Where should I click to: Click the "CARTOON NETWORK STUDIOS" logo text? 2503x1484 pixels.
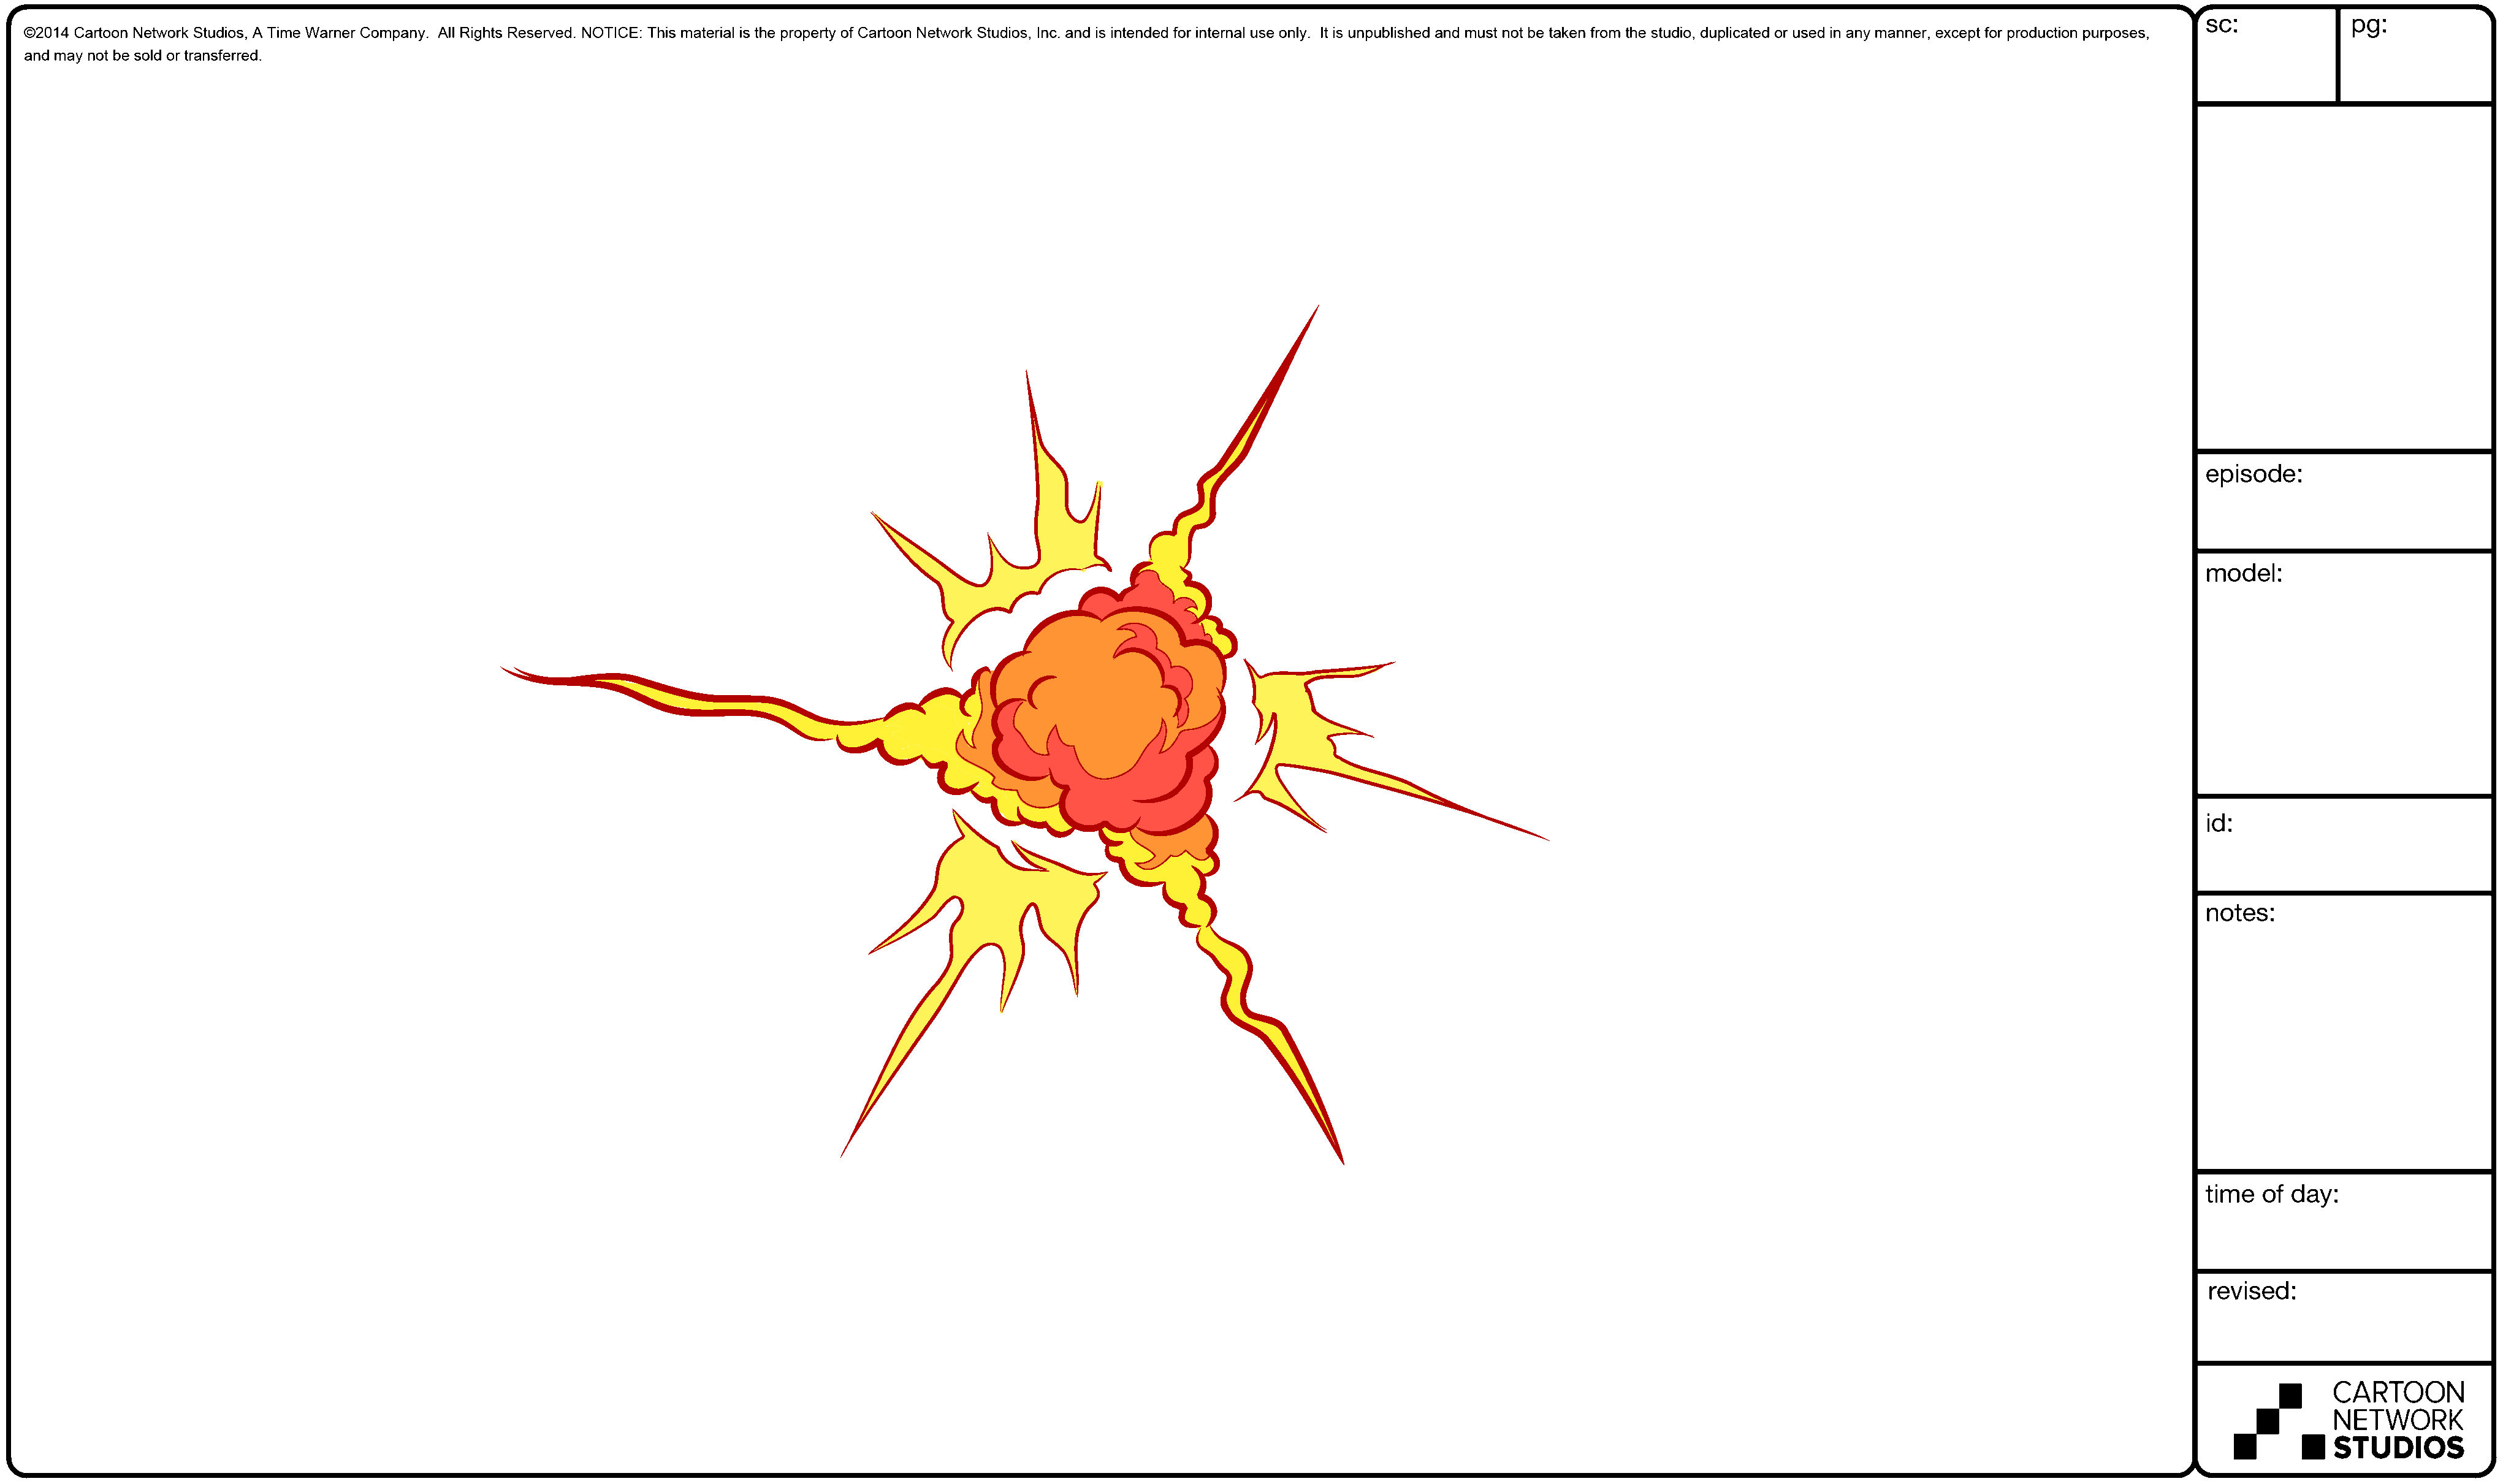click(2399, 1420)
